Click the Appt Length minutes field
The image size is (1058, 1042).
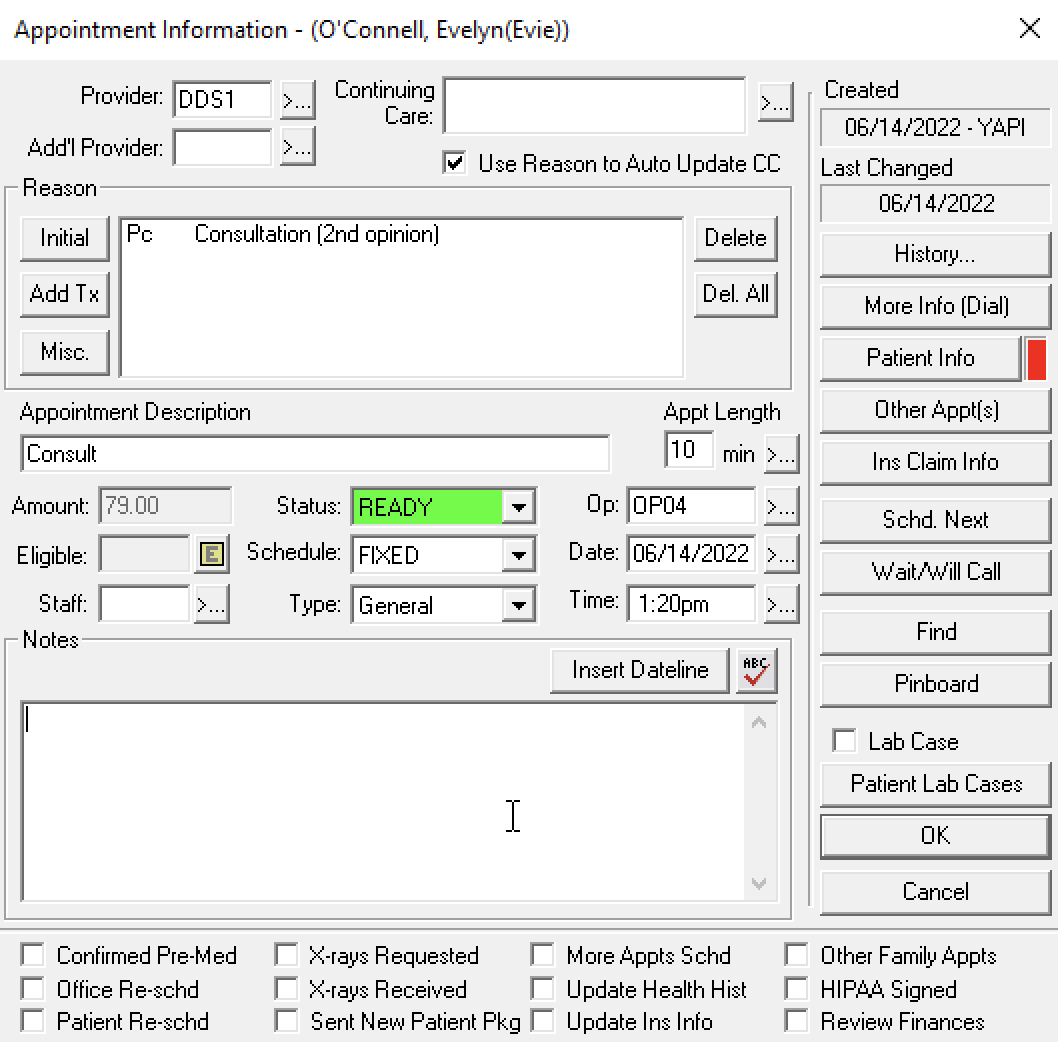[x=689, y=450]
